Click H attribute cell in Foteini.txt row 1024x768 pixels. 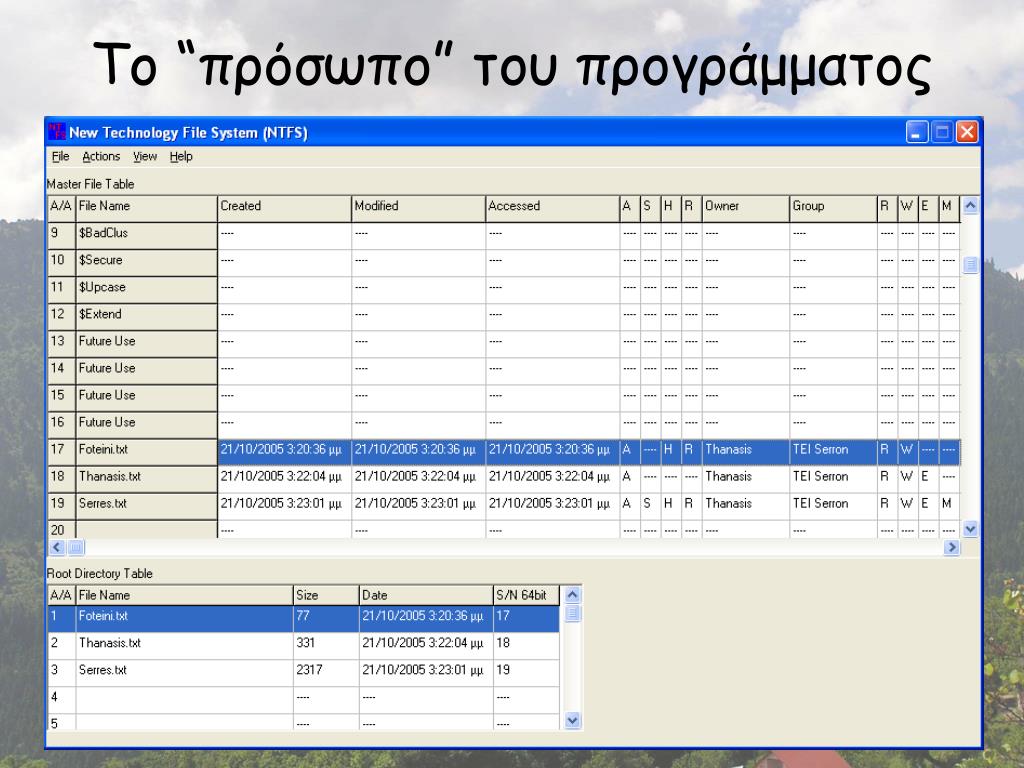coord(670,450)
